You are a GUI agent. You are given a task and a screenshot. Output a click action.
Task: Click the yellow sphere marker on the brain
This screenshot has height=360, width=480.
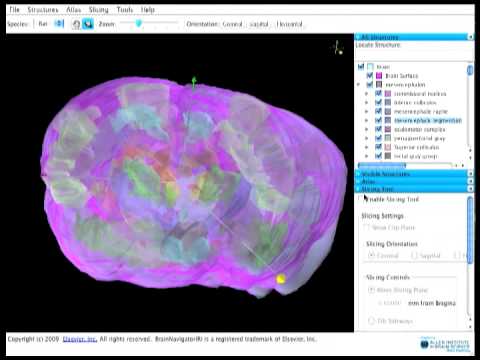click(281, 279)
